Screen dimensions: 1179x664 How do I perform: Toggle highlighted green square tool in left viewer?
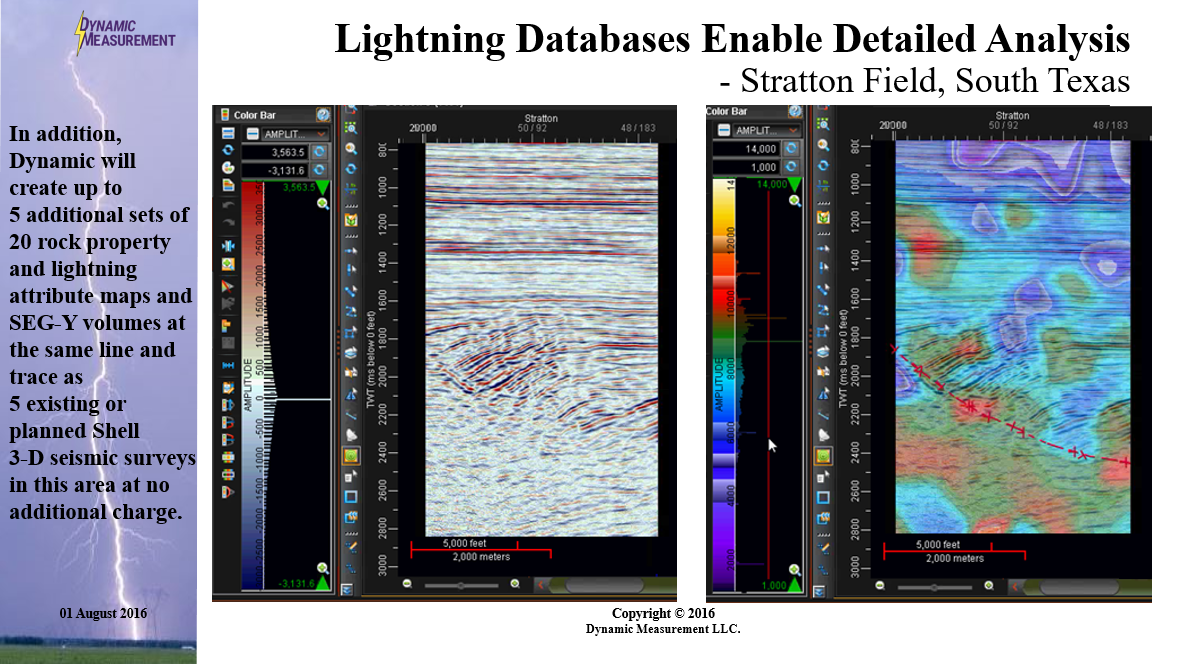coord(350,456)
